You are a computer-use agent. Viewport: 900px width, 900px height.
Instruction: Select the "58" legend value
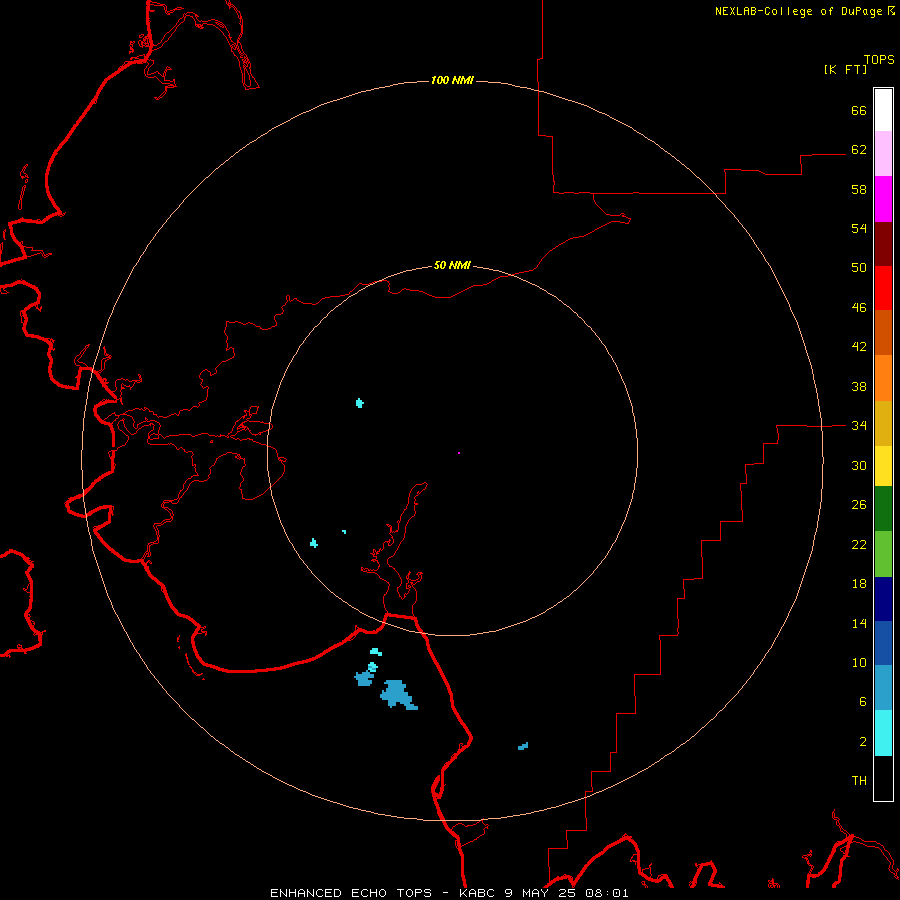point(859,189)
